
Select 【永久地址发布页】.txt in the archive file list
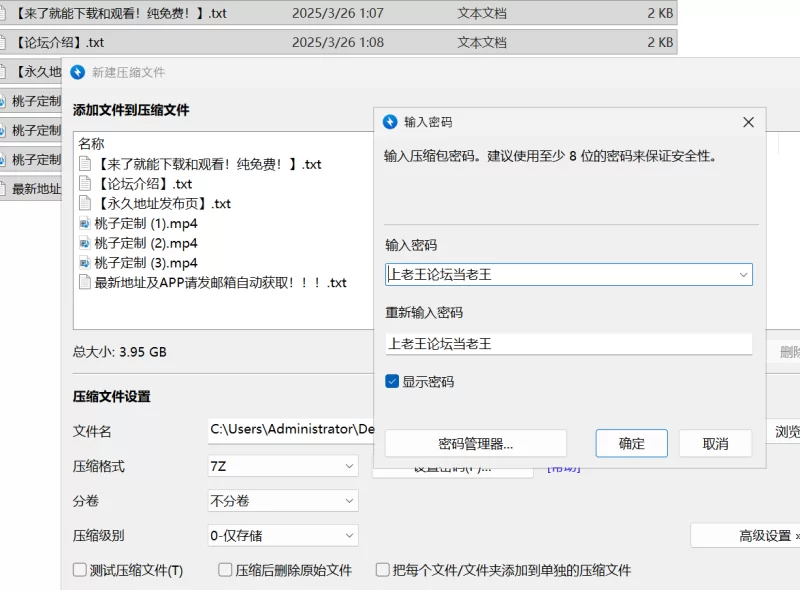pos(163,204)
